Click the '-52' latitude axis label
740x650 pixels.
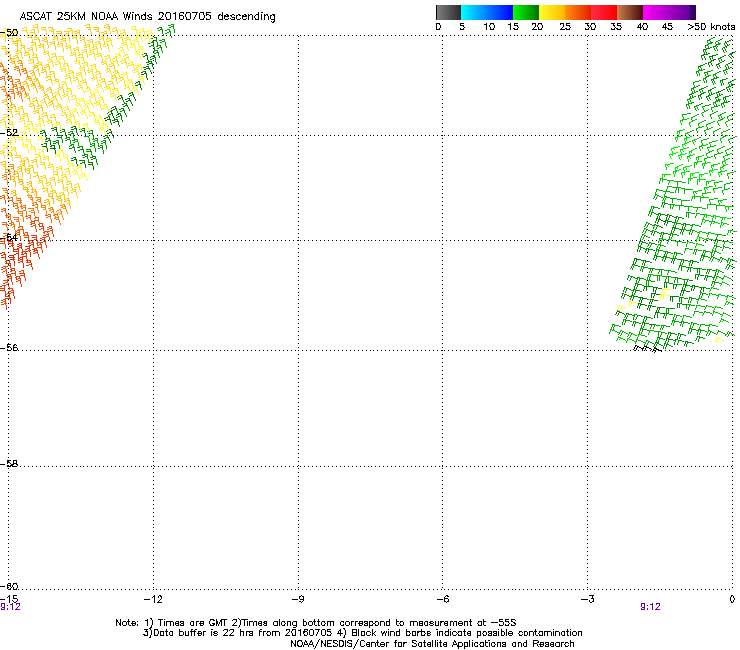tap(9, 133)
